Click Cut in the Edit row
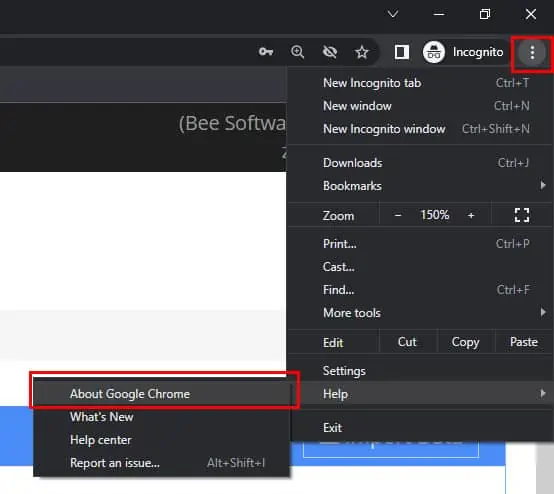Screen dimensions: 554x494 click(x=407, y=342)
